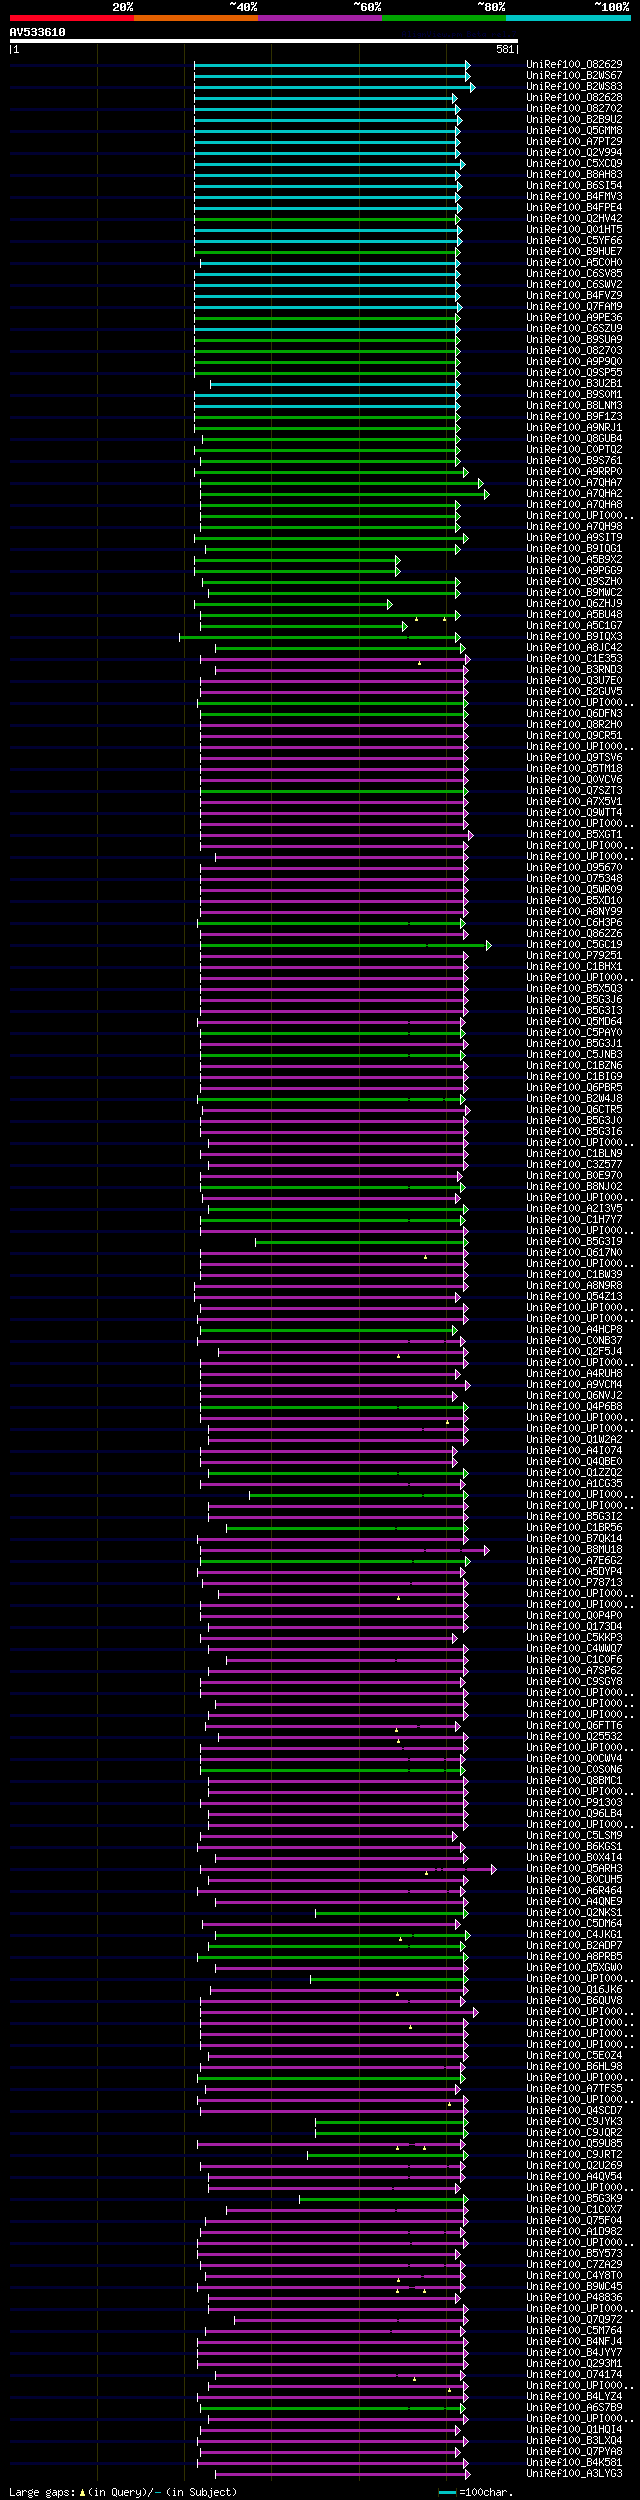The image size is (640, 2500).
Task: Open hit UniRef100_B2WS67
Action: 574,76
